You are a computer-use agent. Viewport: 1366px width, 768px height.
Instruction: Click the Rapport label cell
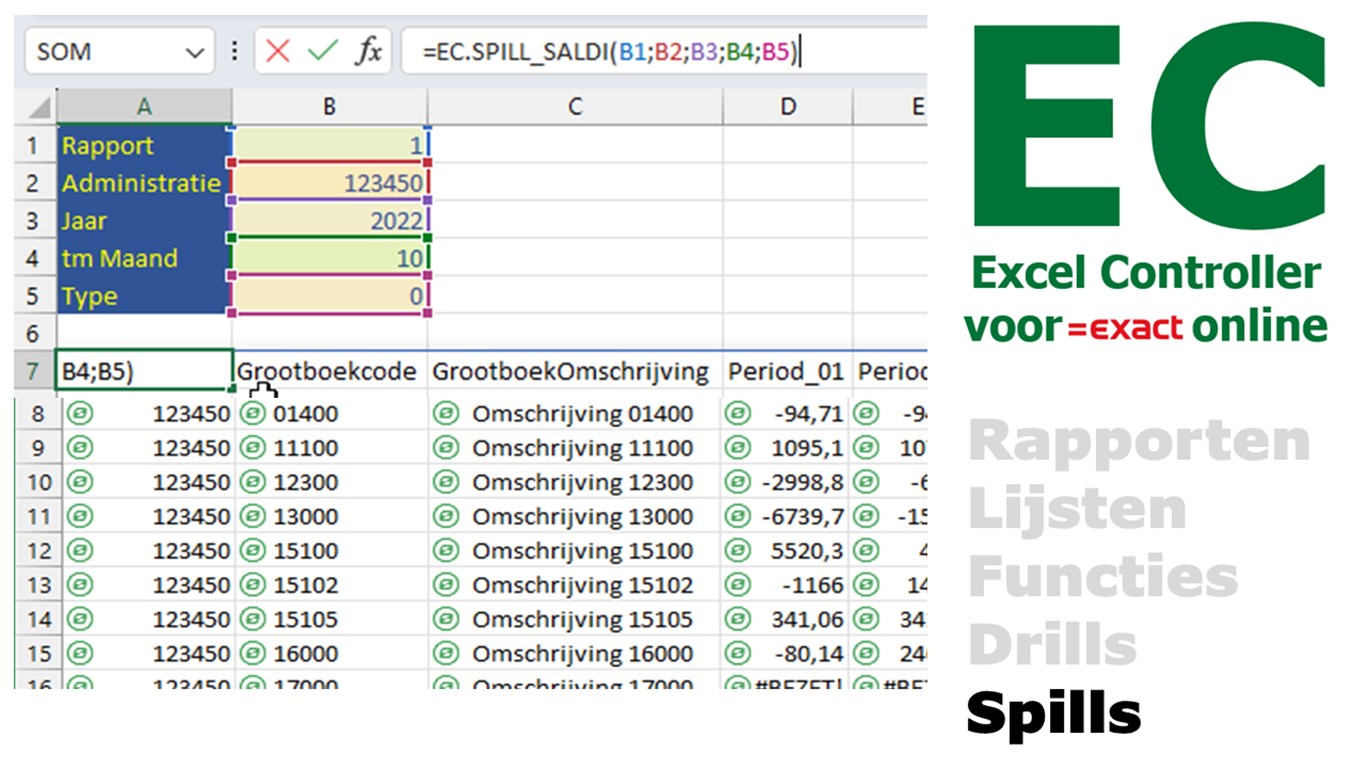pyautogui.click(x=145, y=146)
